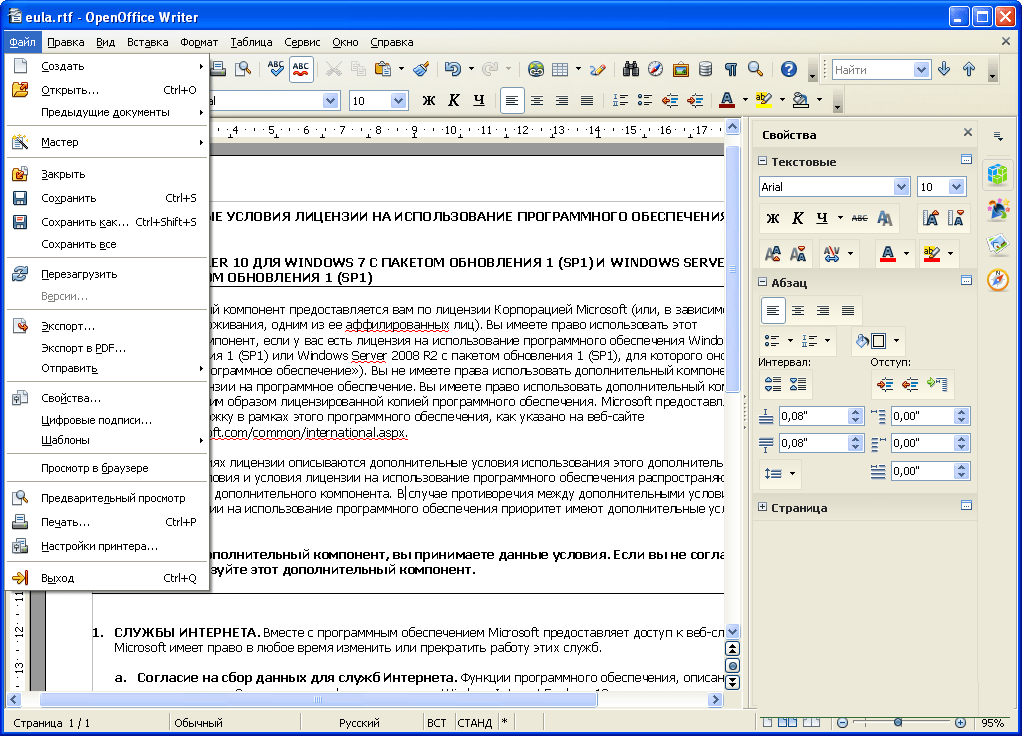Click zoom in plus on status bar
1022x736 pixels.
[x=960, y=722]
